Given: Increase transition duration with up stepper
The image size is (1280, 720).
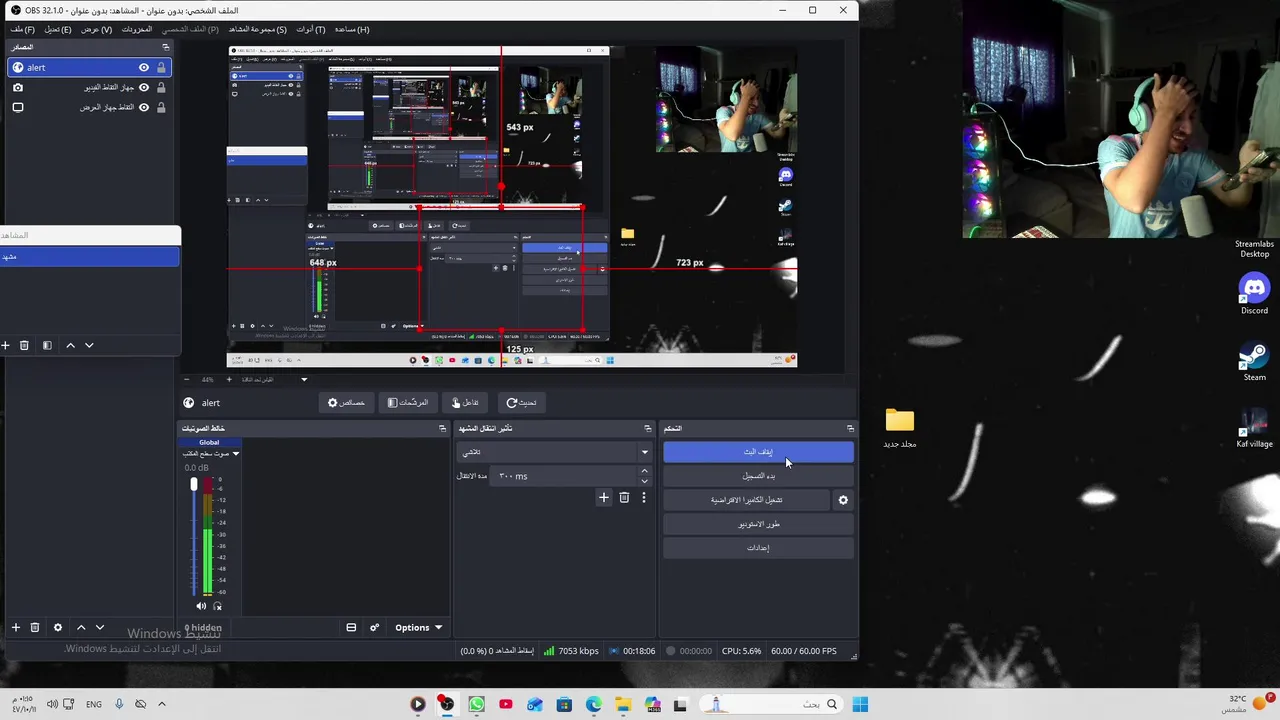Looking at the screenshot, I should 644,471.
